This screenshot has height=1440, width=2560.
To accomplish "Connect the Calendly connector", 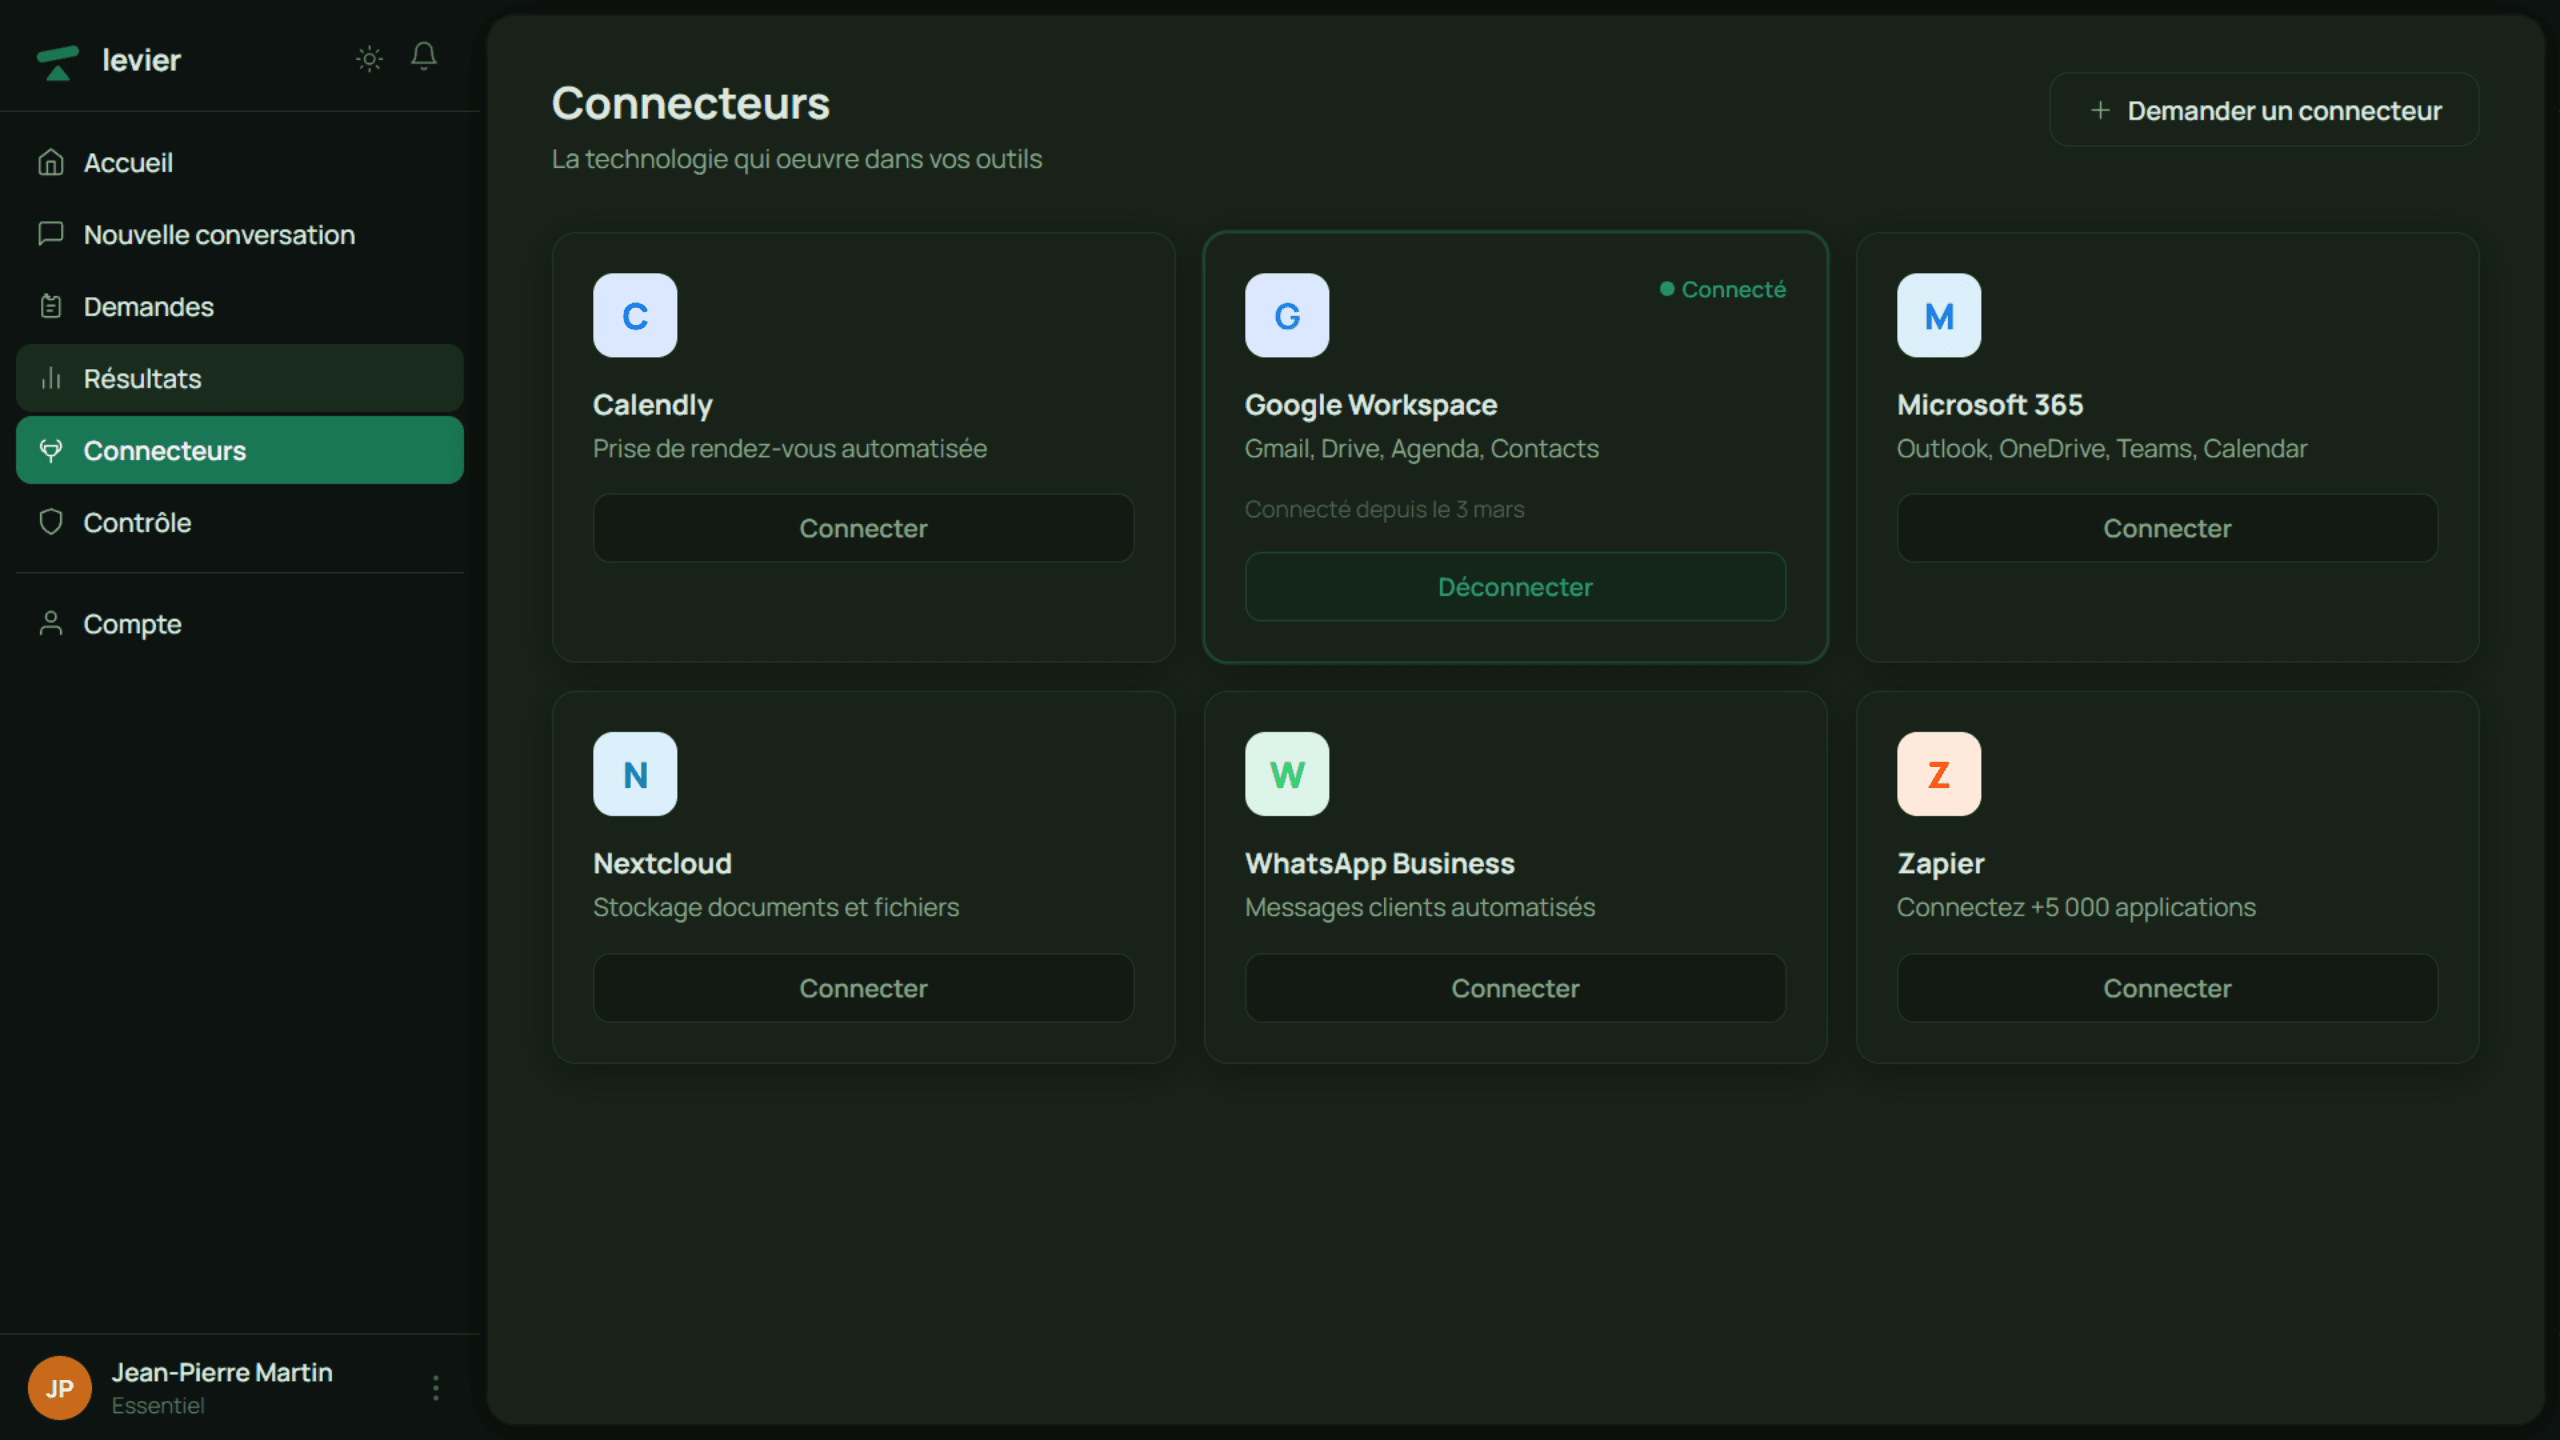I will click(864, 528).
